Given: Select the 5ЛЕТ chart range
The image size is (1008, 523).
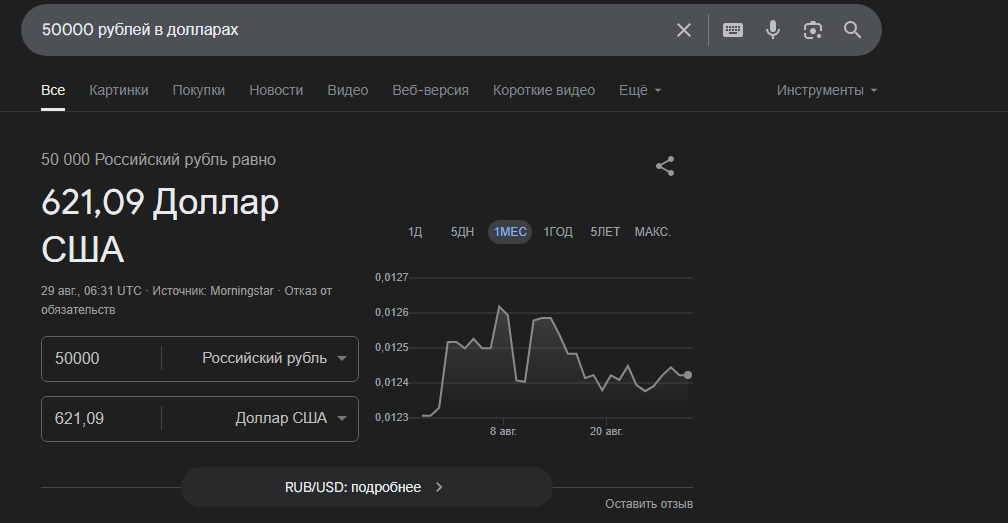Looking at the screenshot, I should 605,232.
